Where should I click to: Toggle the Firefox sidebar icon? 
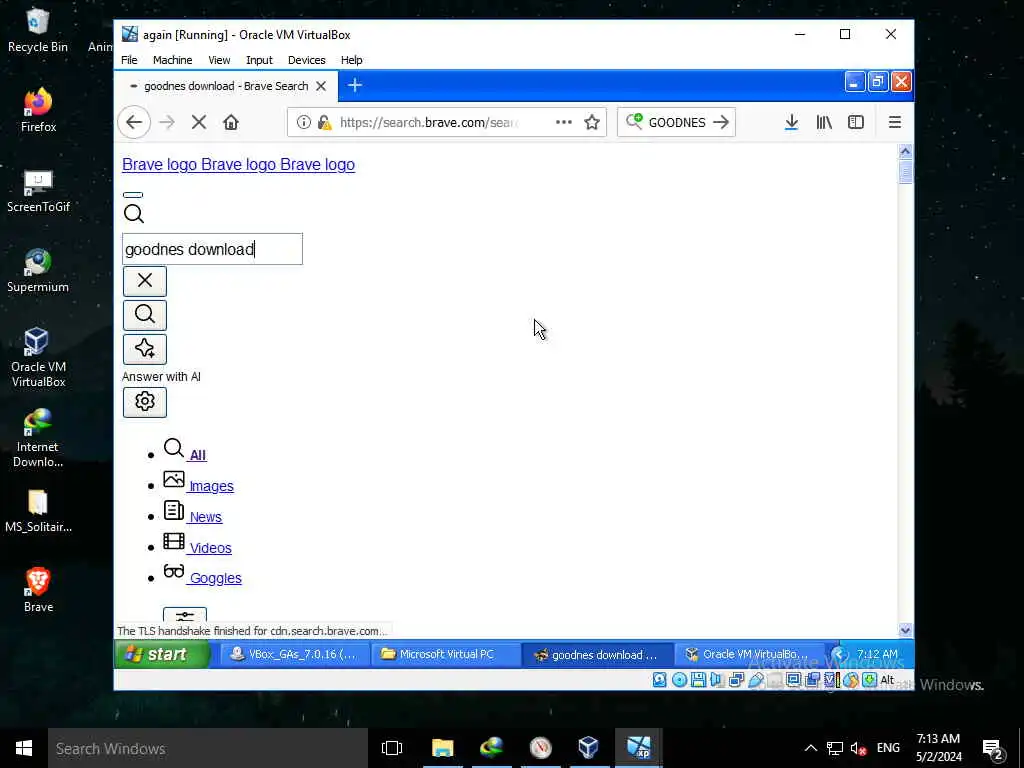pyautogui.click(x=856, y=122)
